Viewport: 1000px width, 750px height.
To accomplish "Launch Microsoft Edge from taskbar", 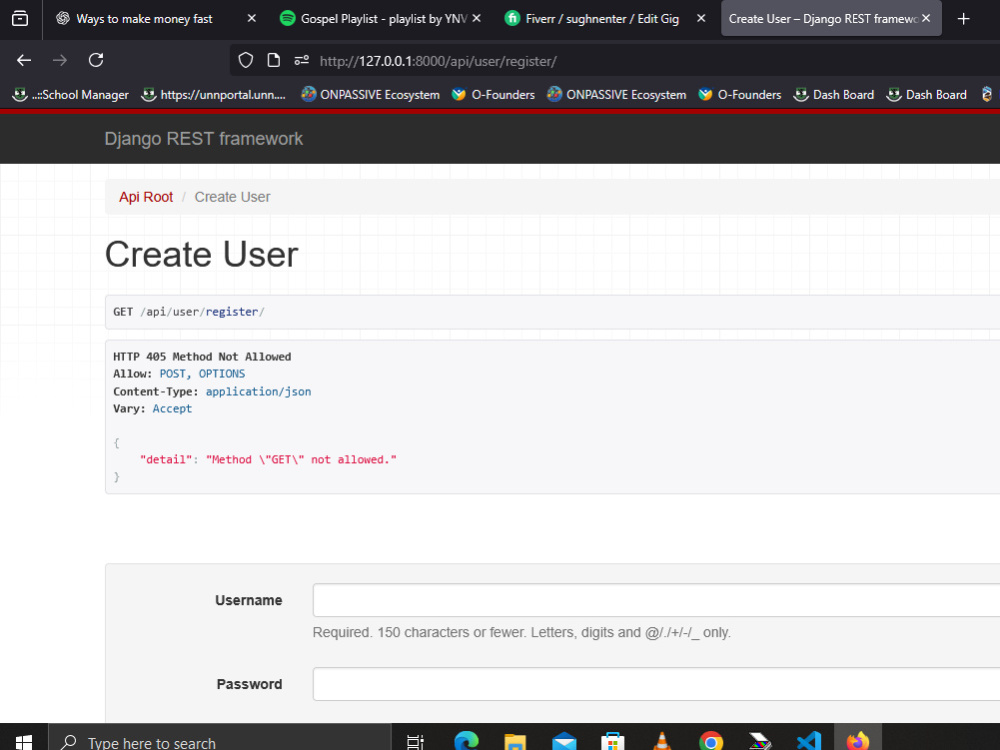I will click(466, 740).
